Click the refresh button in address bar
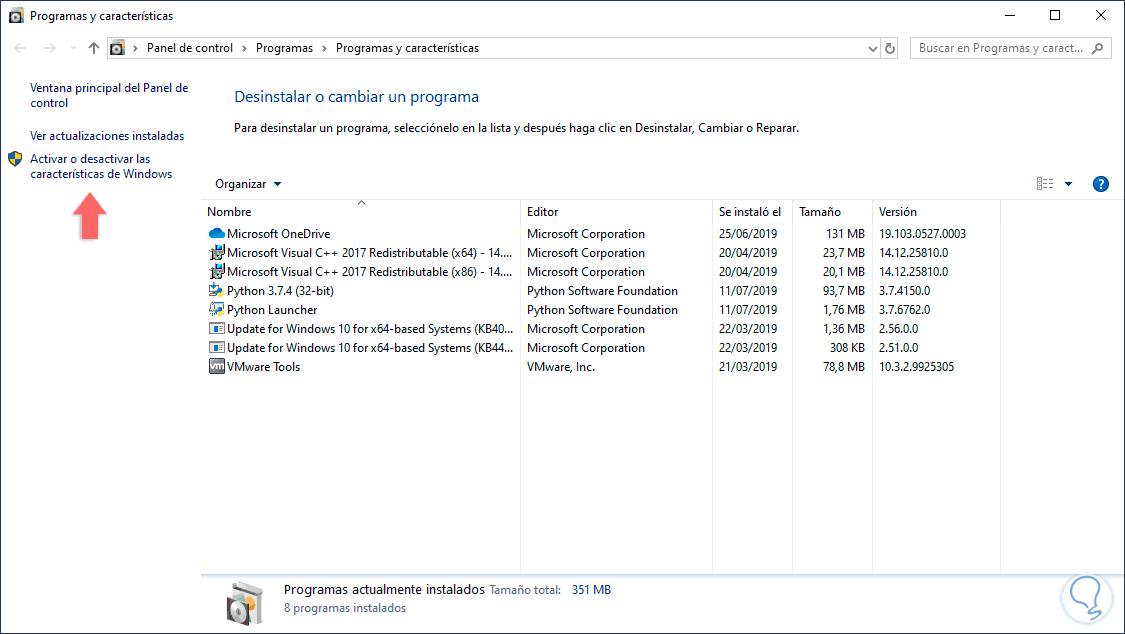The image size is (1125, 634). coord(890,48)
